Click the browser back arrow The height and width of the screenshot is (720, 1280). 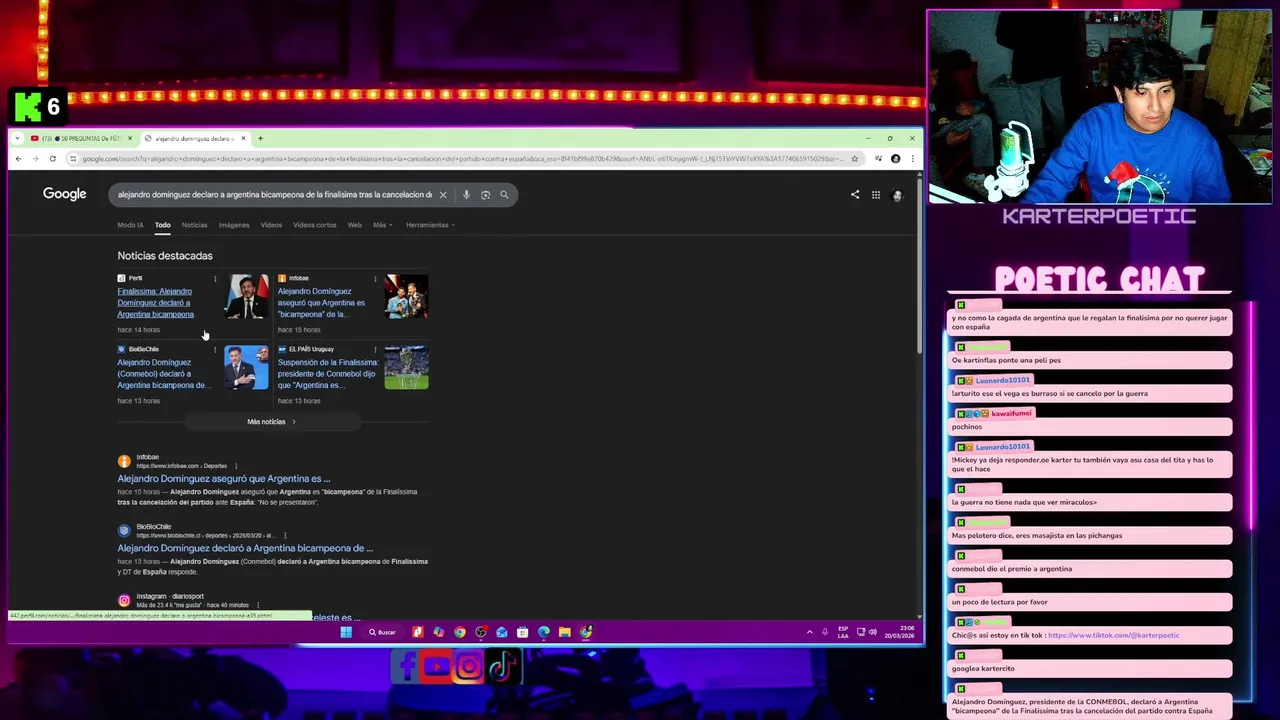pos(18,158)
